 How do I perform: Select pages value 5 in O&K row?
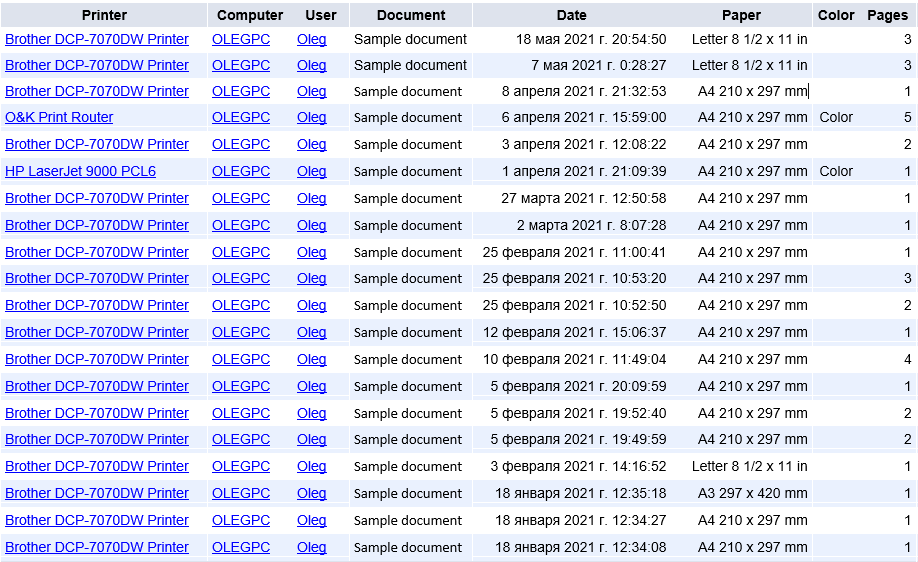[907, 117]
